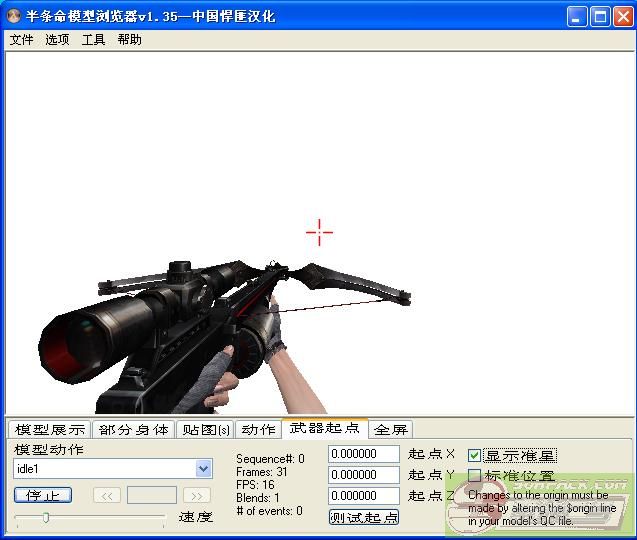The height and width of the screenshot is (540, 637).
Task: Switch to the 贴图(s) tab
Action: click(x=205, y=429)
